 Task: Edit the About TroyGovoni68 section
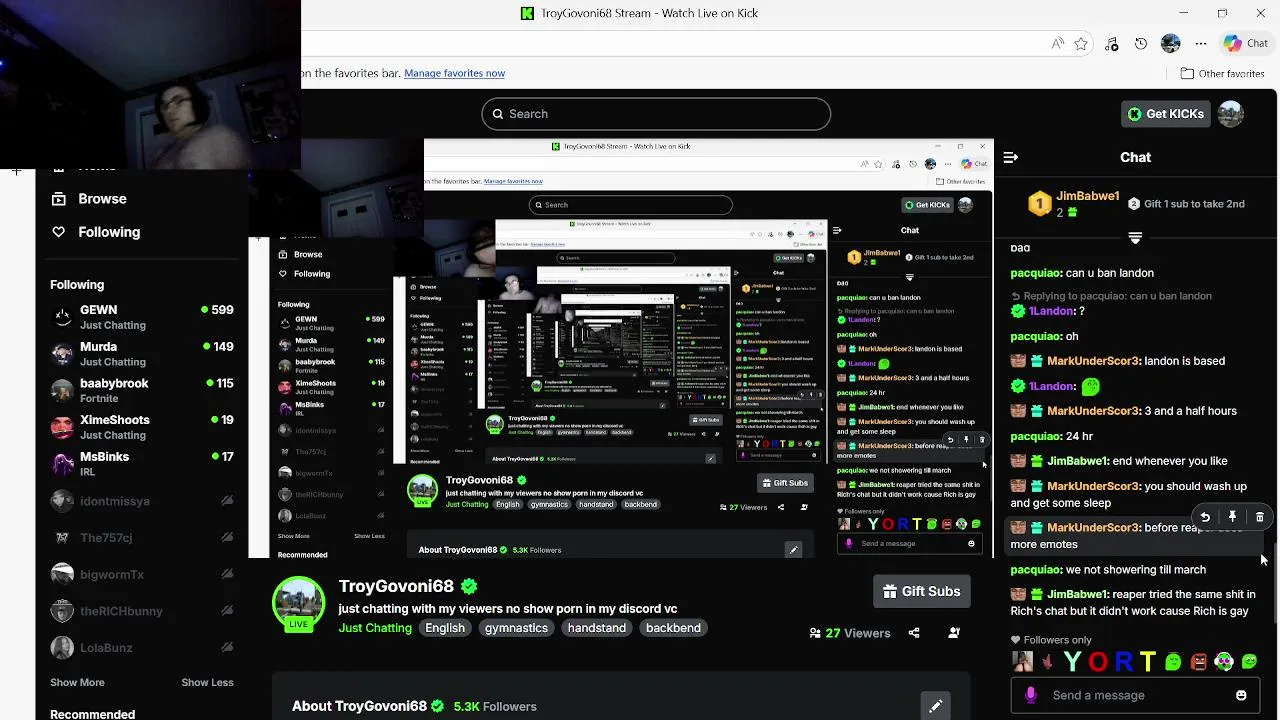(935, 706)
